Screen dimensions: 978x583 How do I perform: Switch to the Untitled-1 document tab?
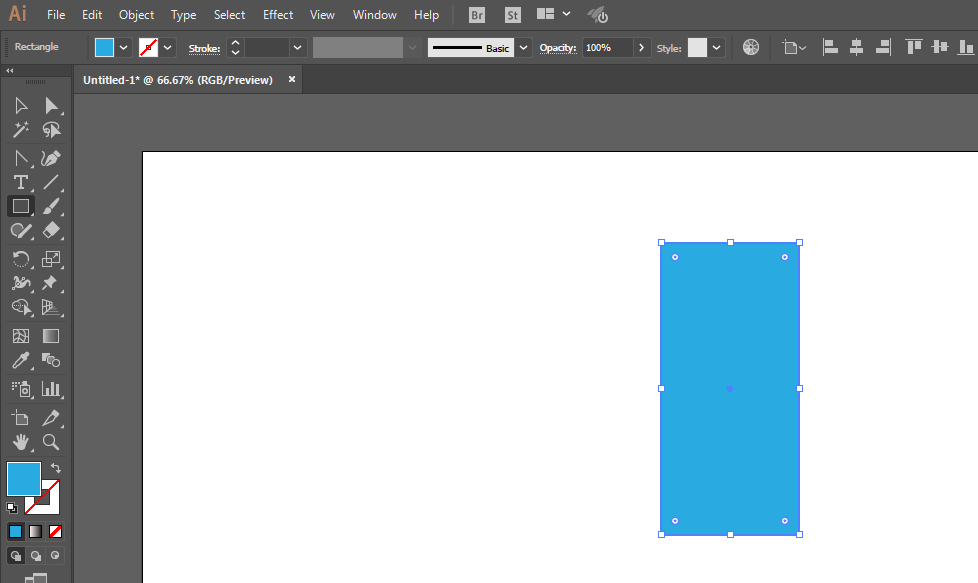pos(178,80)
